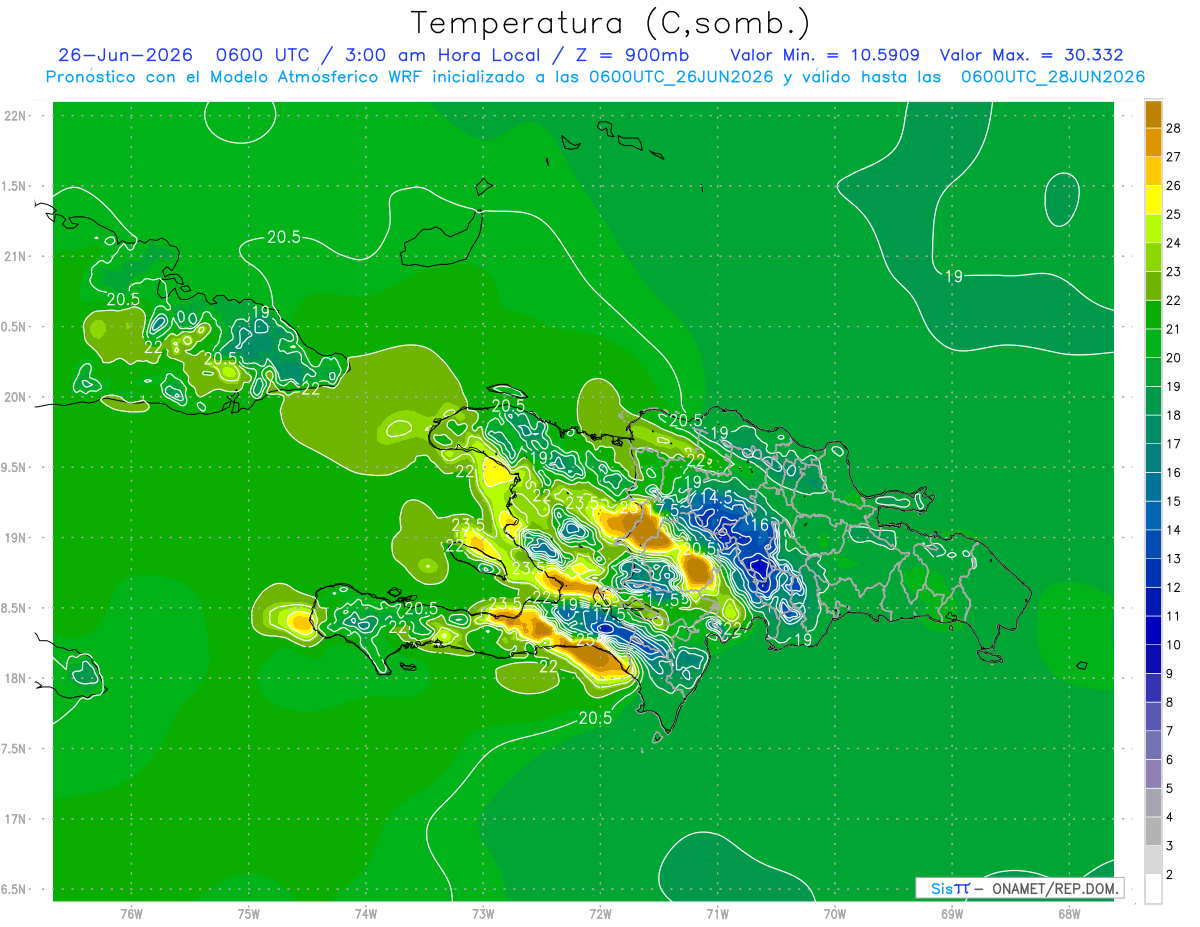This screenshot has height=927, width=1200.
Task: Click the darkest orange swatch atop the color scale
Action: coord(1153,114)
